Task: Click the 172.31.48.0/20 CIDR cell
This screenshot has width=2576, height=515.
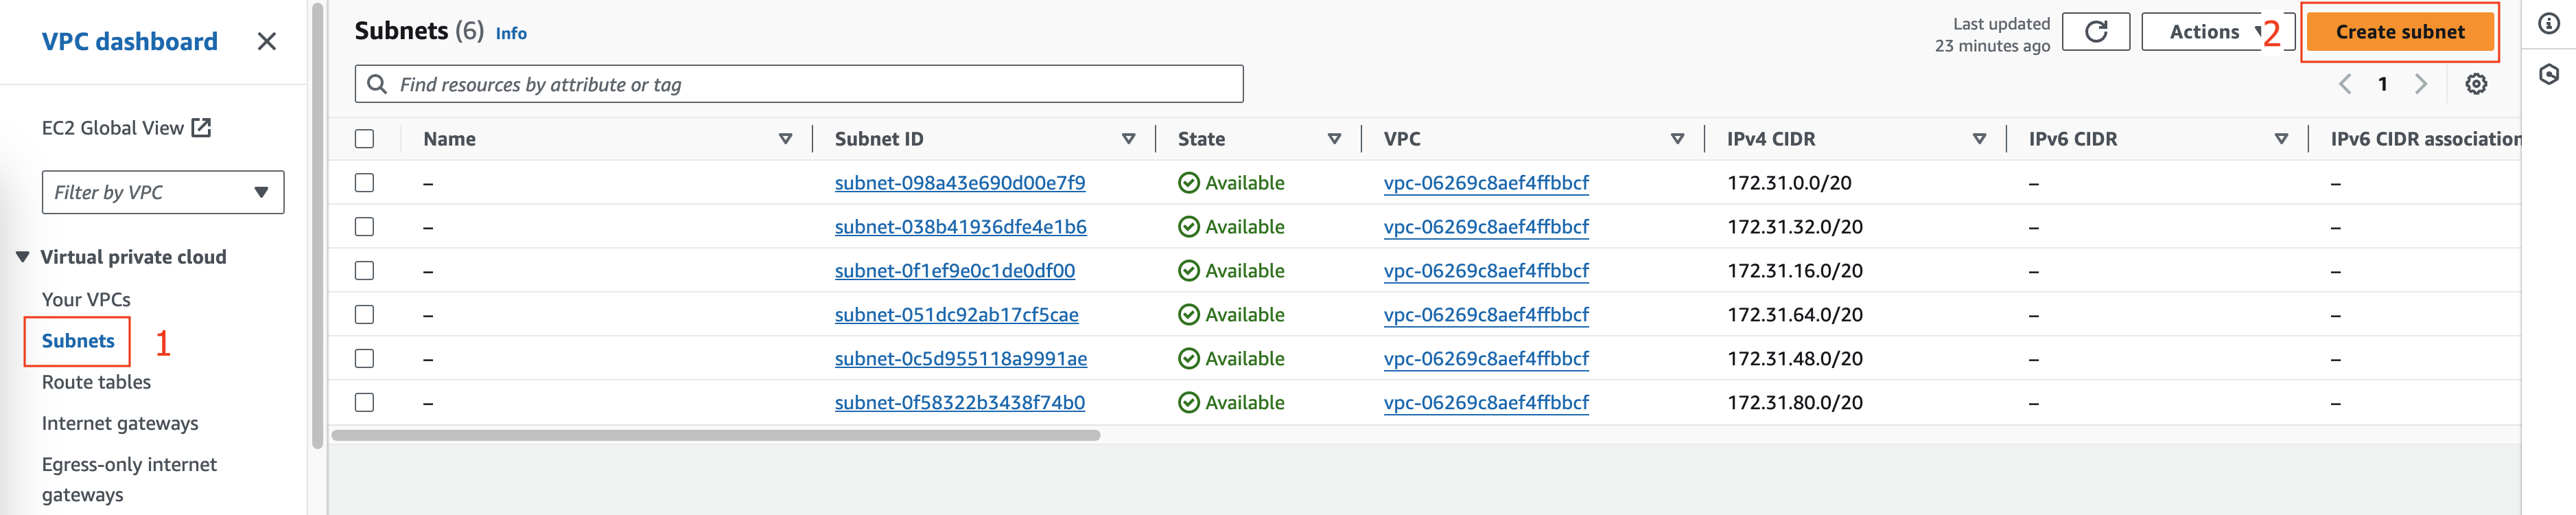Action: pyautogui.click(x=1795, y=359)
